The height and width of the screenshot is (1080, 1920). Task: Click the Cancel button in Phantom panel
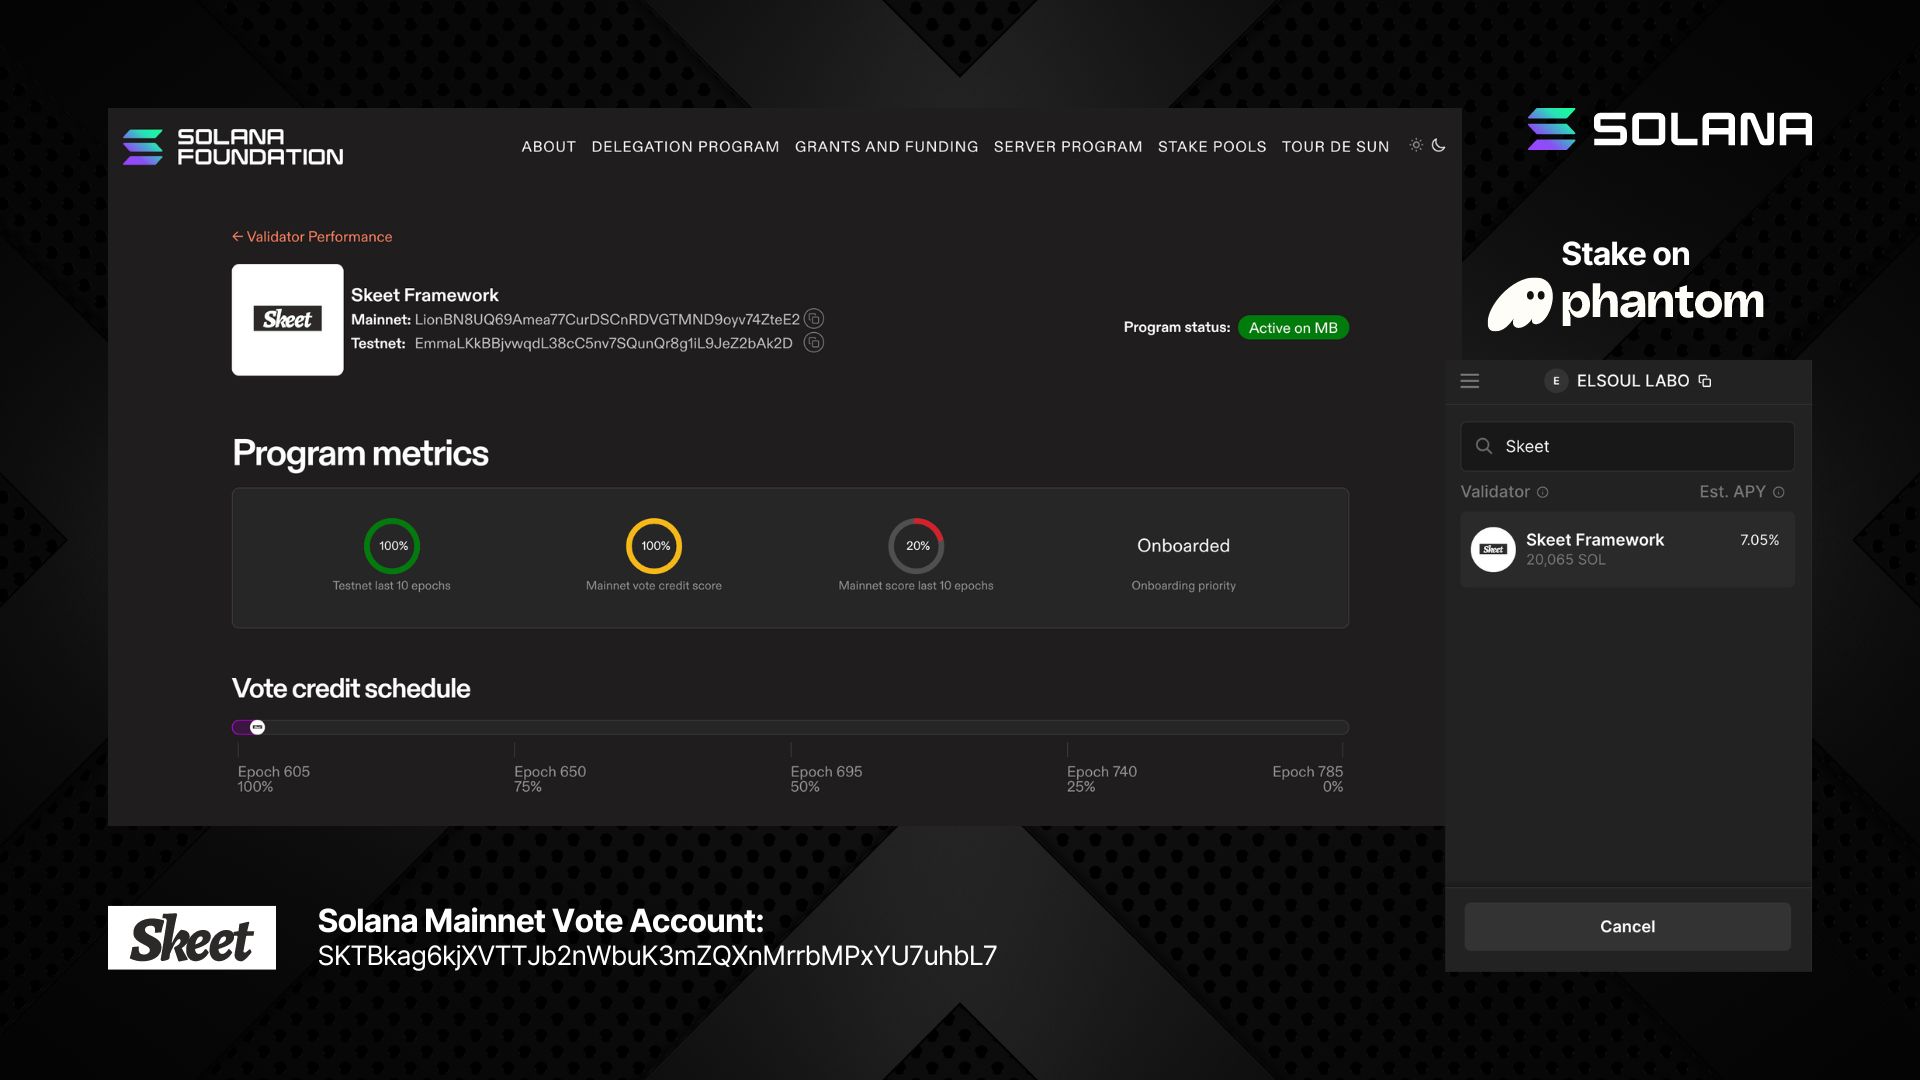[x=1627, y=926]
